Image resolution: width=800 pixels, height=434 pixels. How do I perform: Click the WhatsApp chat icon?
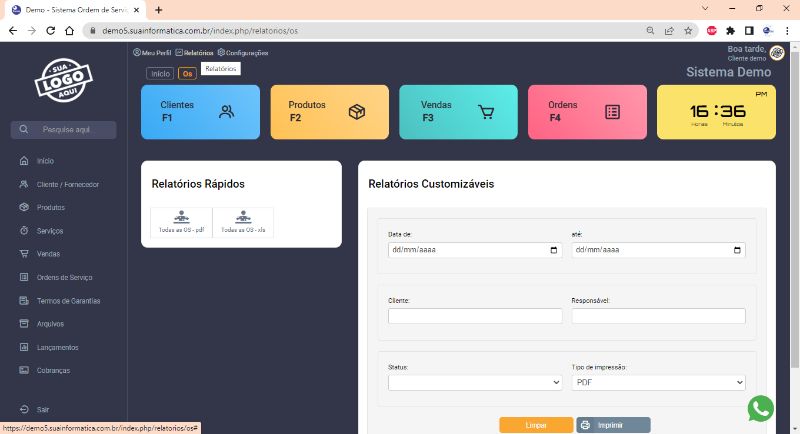[x=761, y=408]
